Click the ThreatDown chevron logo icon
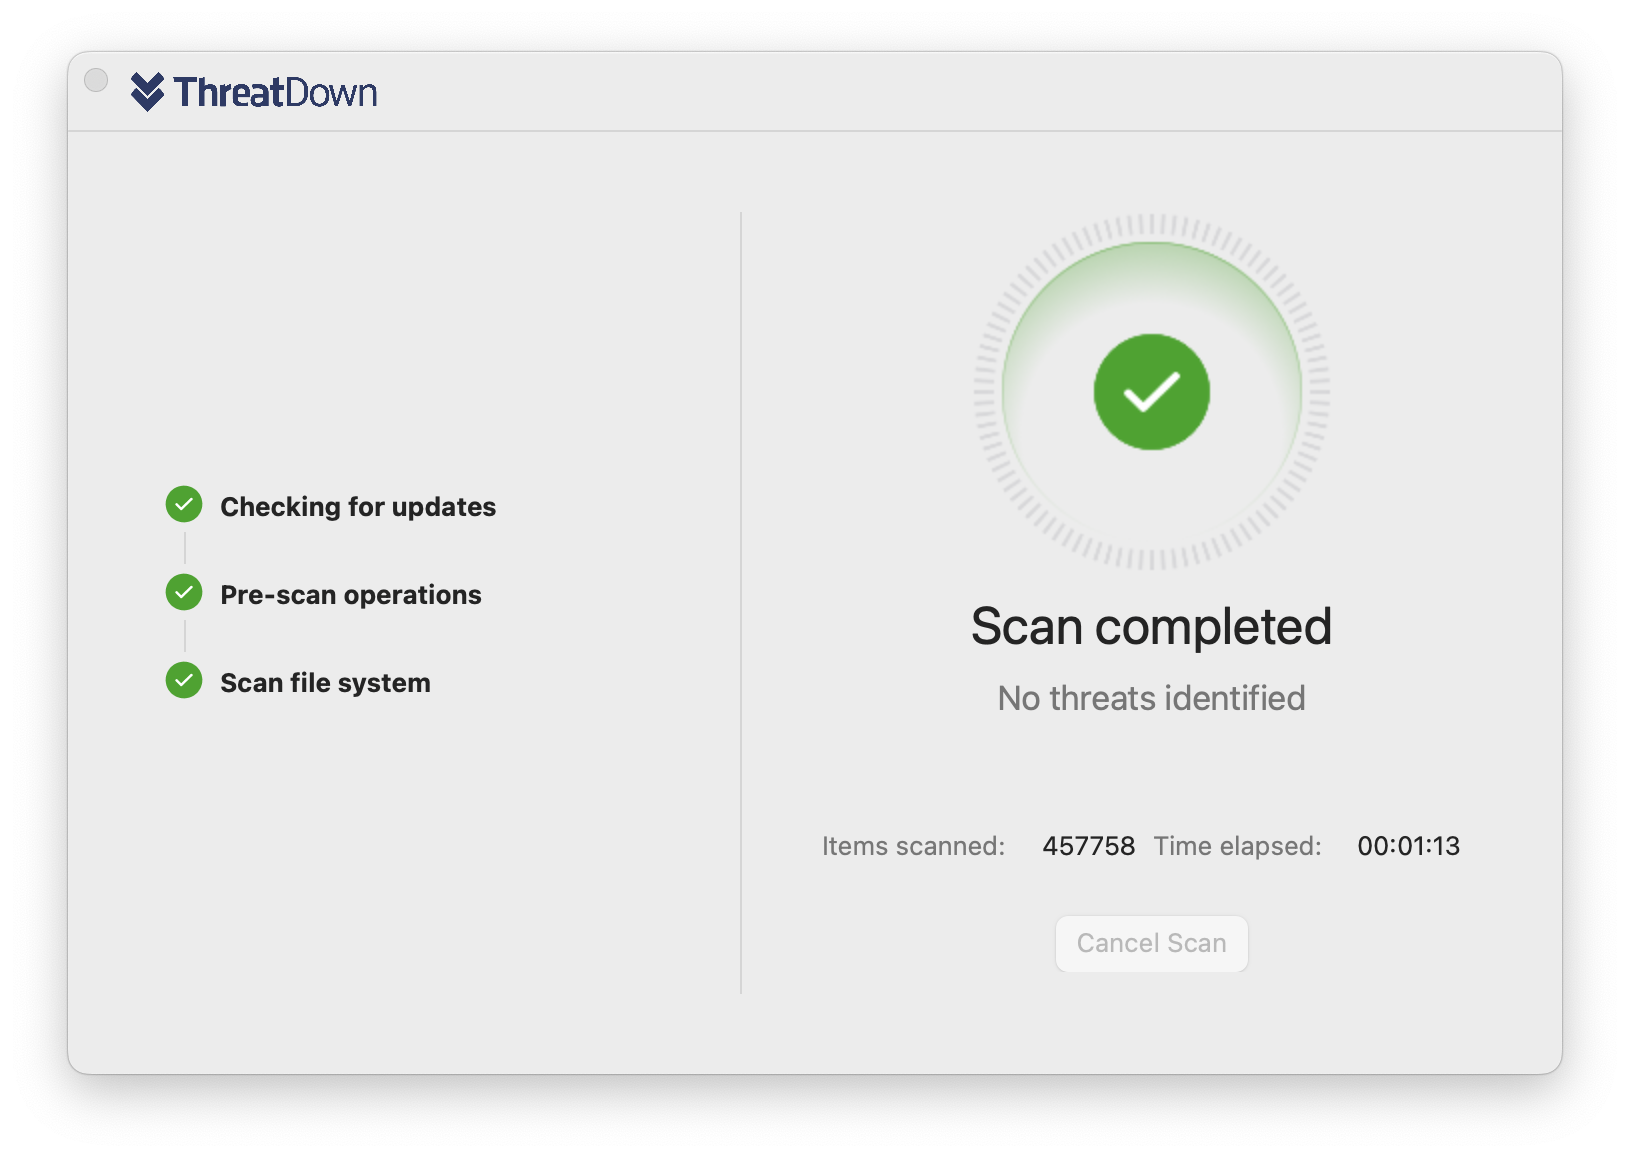Screen dimensions: 1630x1158 coord(147,92)
